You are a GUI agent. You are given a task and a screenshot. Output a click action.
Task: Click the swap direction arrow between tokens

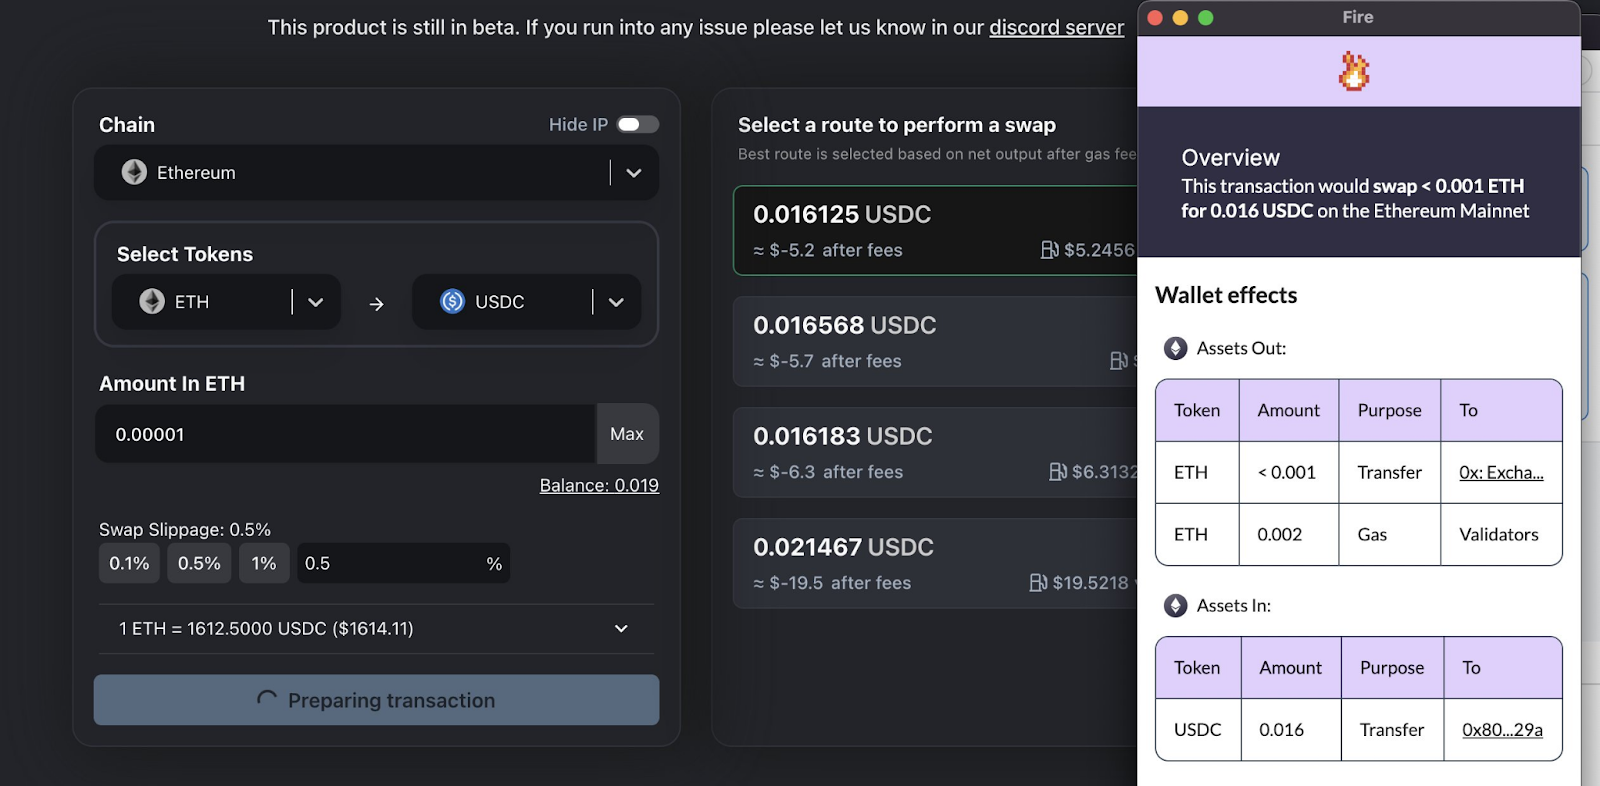(376, 303)
